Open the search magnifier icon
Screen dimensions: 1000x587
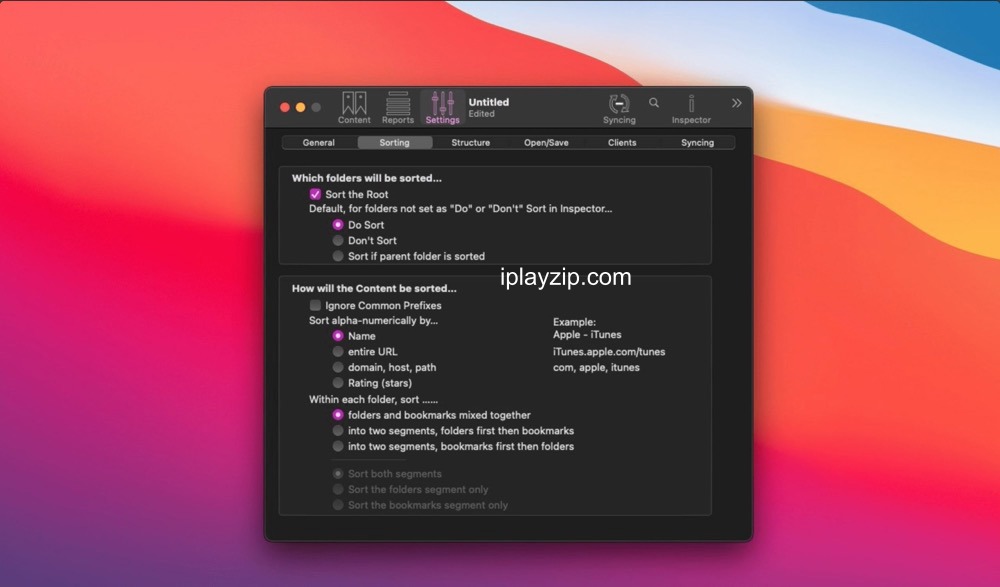(654, 102)
